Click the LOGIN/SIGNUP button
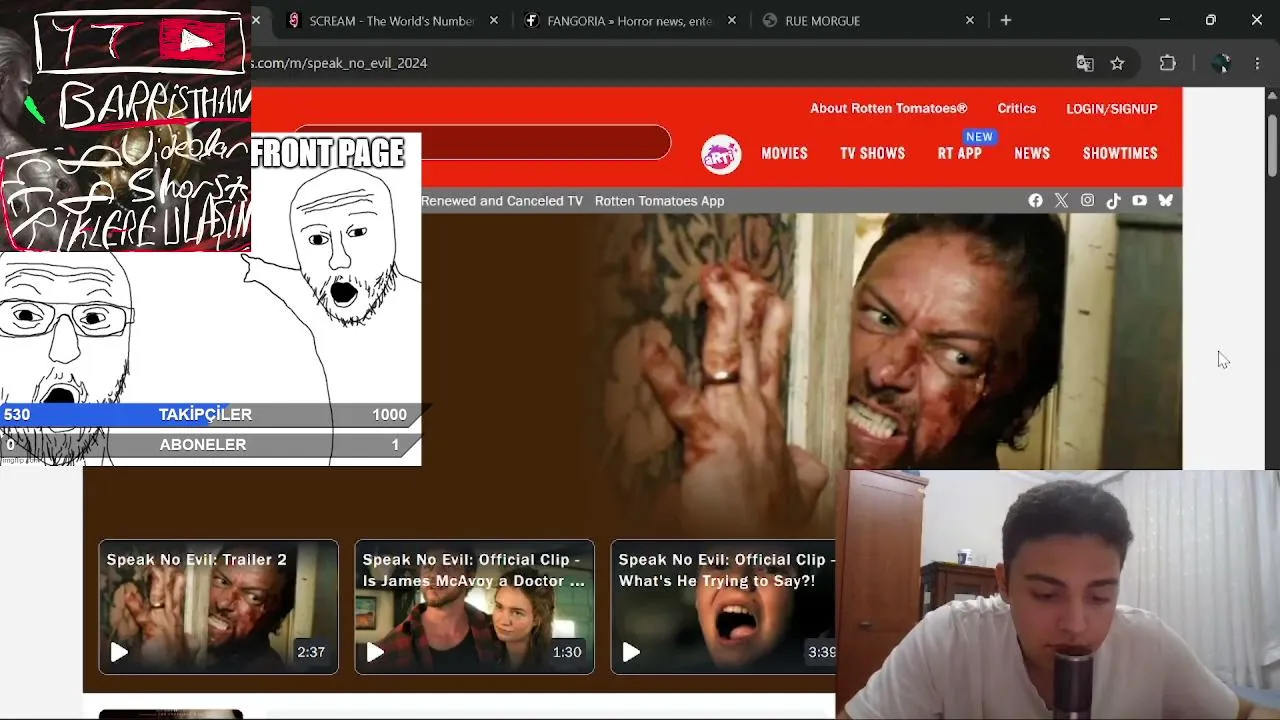This screenshot has height=720, width=1280. [1112, 109]
